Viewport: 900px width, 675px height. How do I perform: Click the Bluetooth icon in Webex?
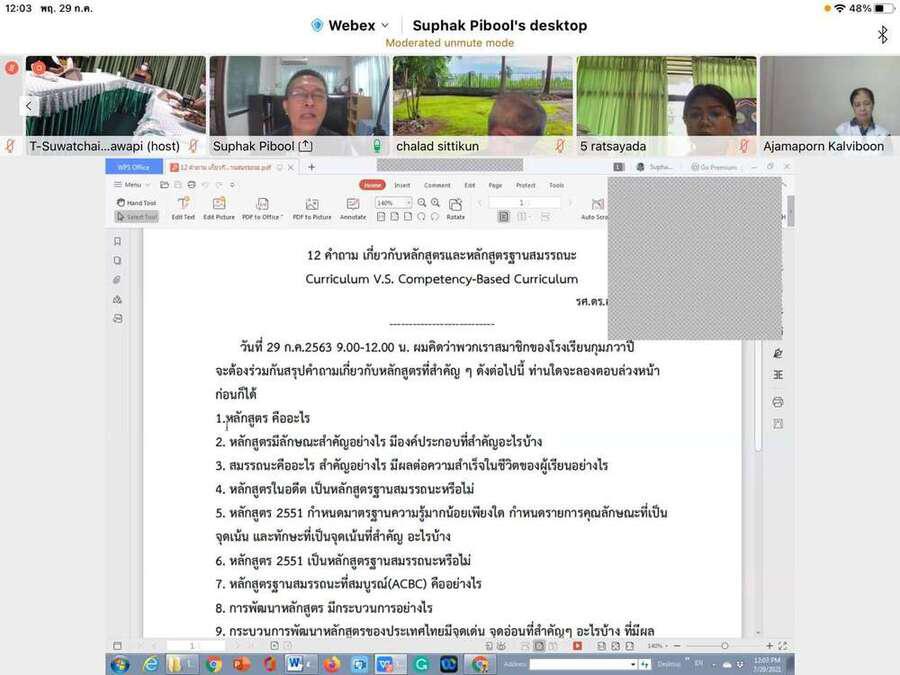point(882,35)
